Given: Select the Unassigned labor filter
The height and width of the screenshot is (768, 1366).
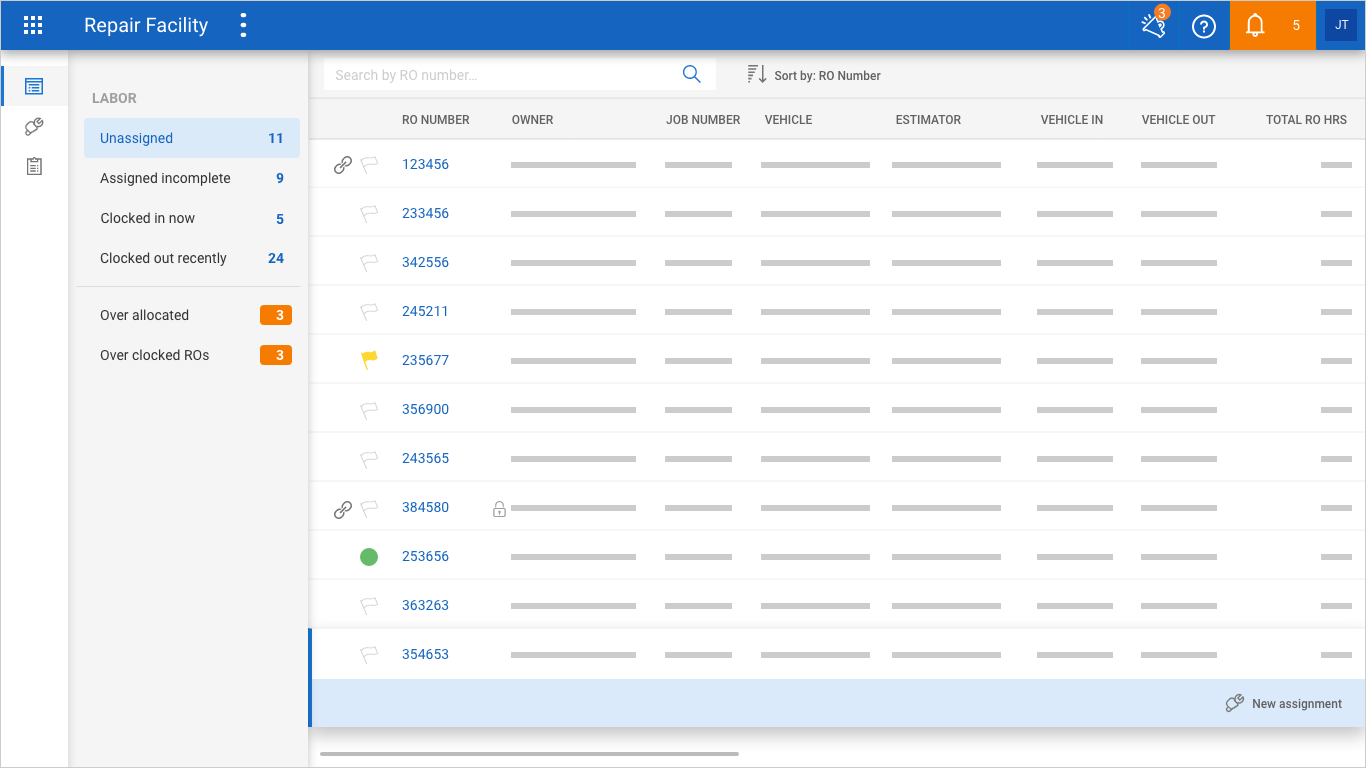Looking at the screenshot, I should click(191, 138).
